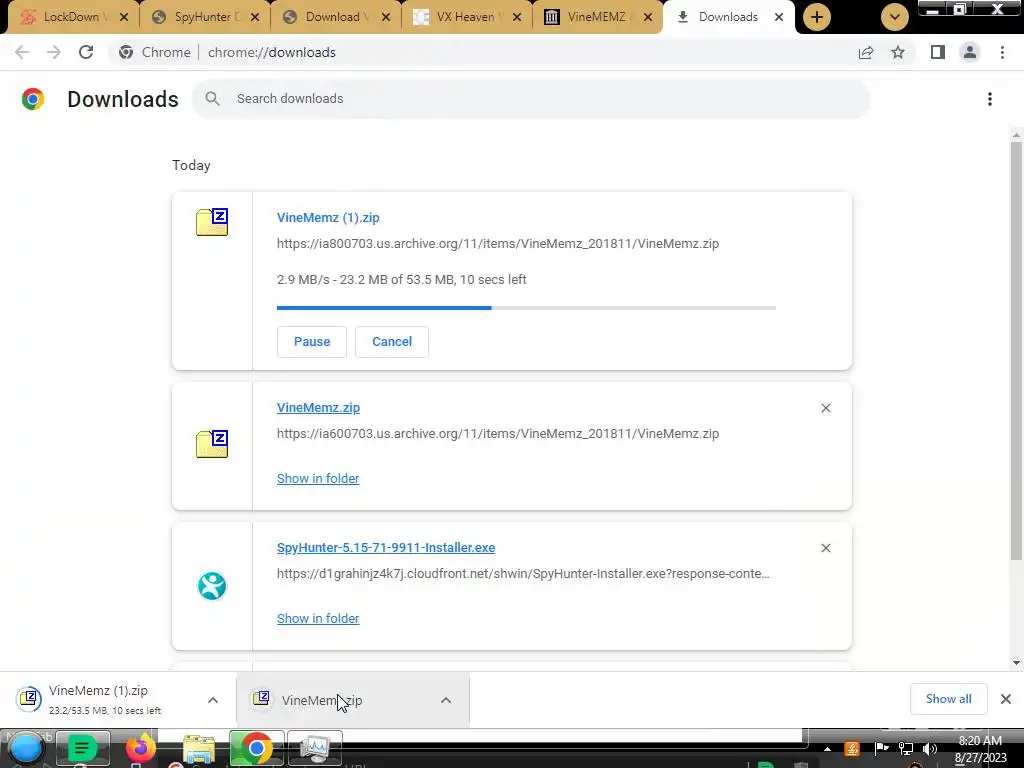Show VineMemz.zip in folder
The image size is (1024, 768).
(x=318, y=478)
